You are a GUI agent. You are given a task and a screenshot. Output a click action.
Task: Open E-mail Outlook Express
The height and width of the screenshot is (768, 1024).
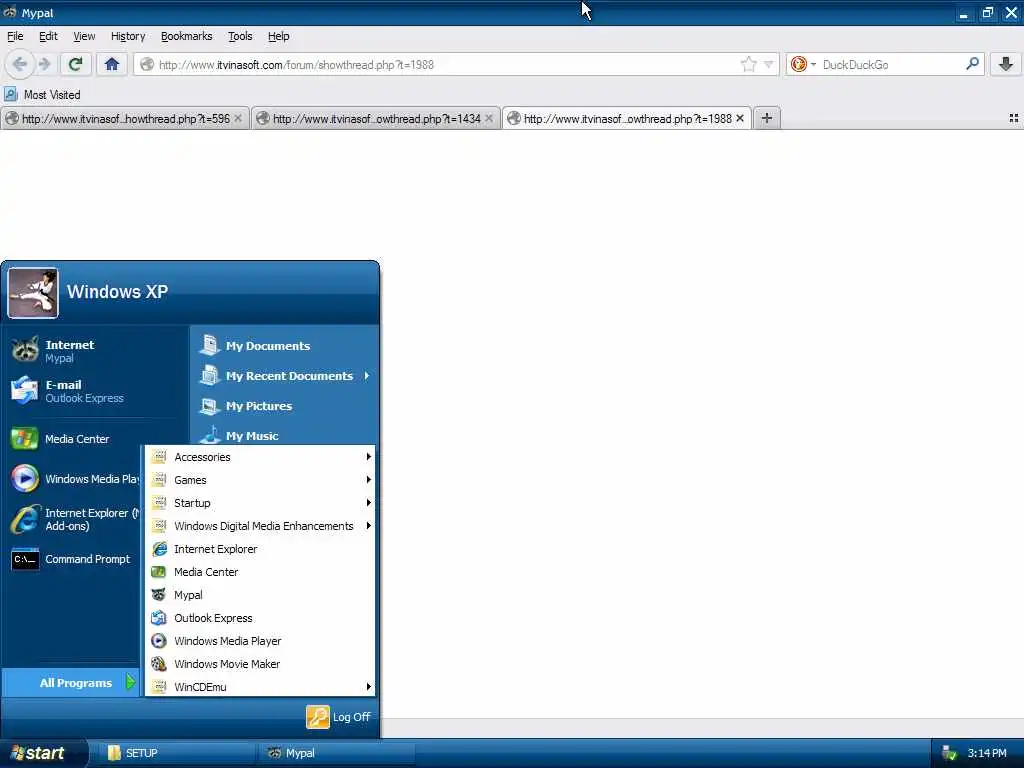click(95, 391)
